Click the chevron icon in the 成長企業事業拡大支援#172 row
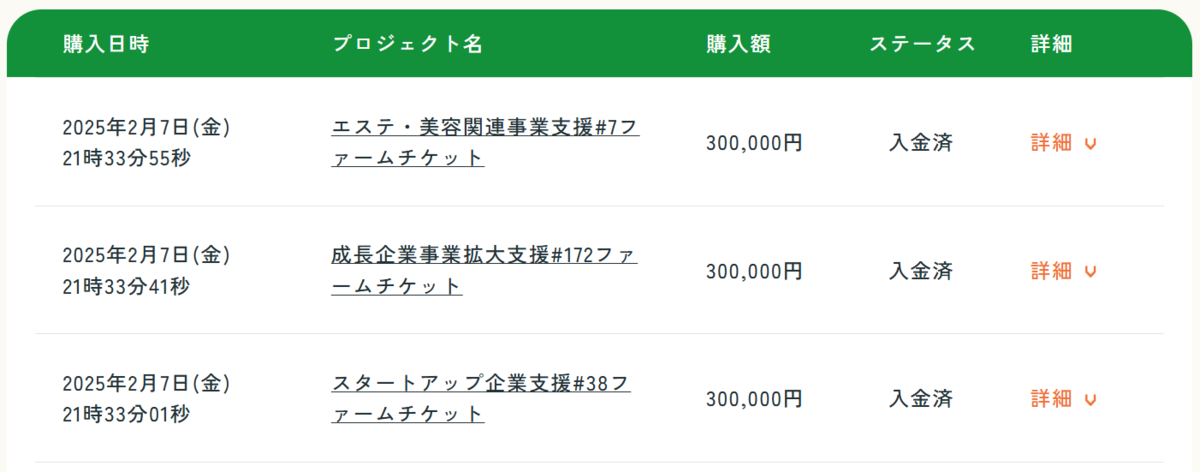The image size is (1200, 472). pyautogui.click(x=1090, y=272)
